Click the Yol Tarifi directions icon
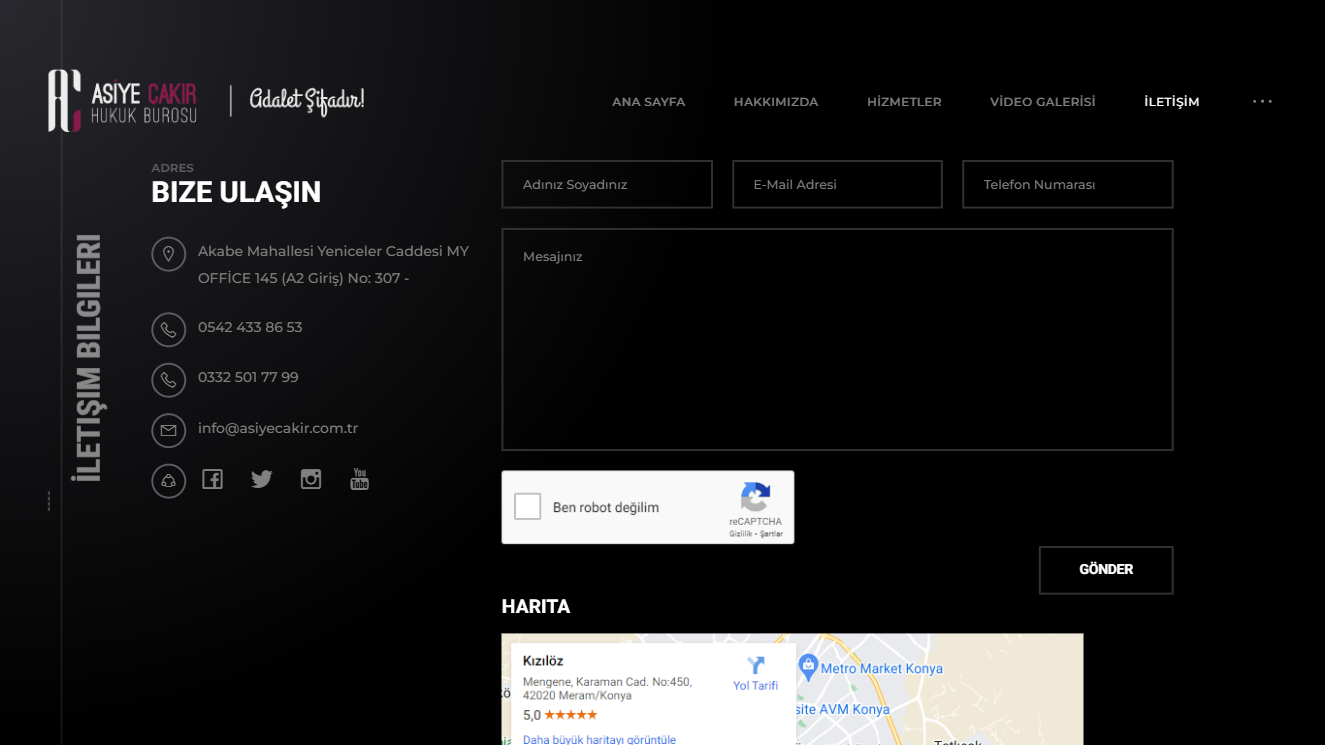Viewport: 1325px width, 745px height. pos(755,666)
